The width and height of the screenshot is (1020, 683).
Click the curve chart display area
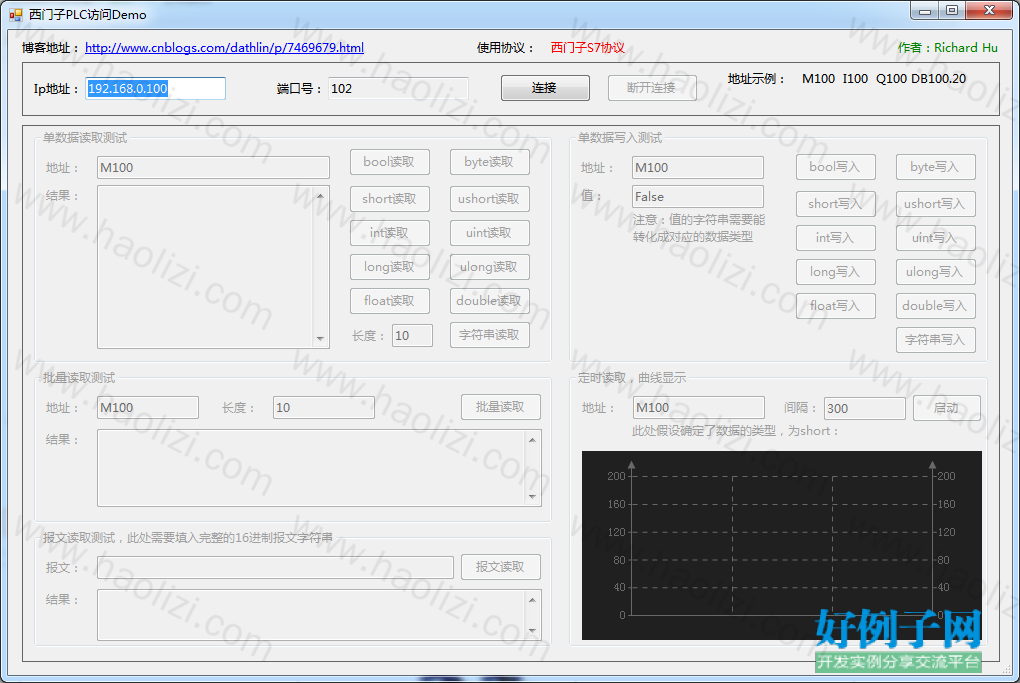(x=781, y=545)
